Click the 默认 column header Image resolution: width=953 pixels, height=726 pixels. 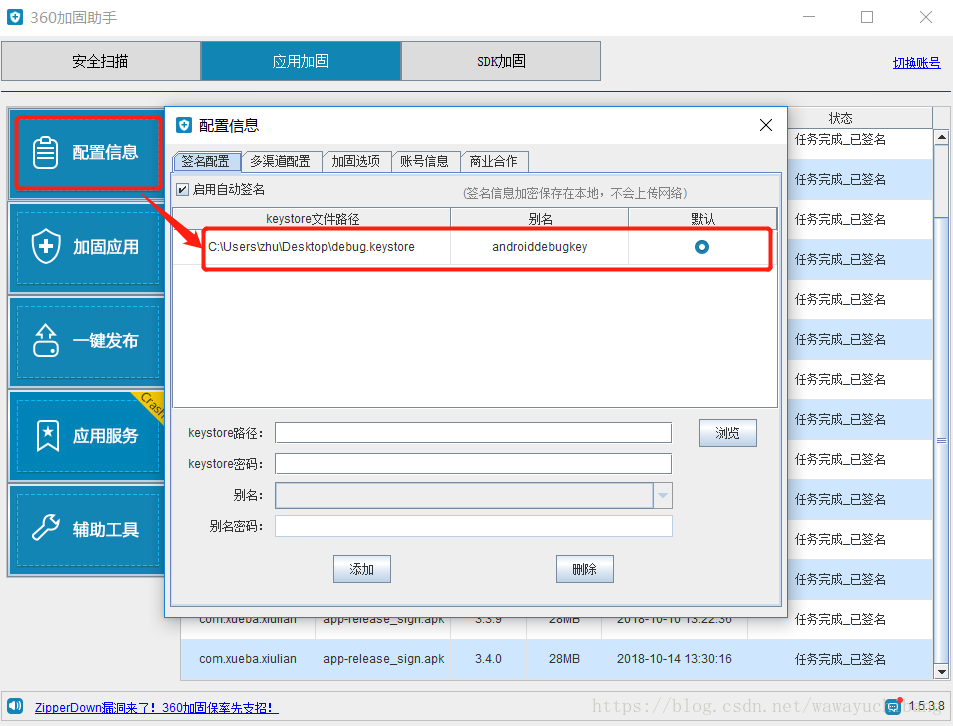click(703, 219)
